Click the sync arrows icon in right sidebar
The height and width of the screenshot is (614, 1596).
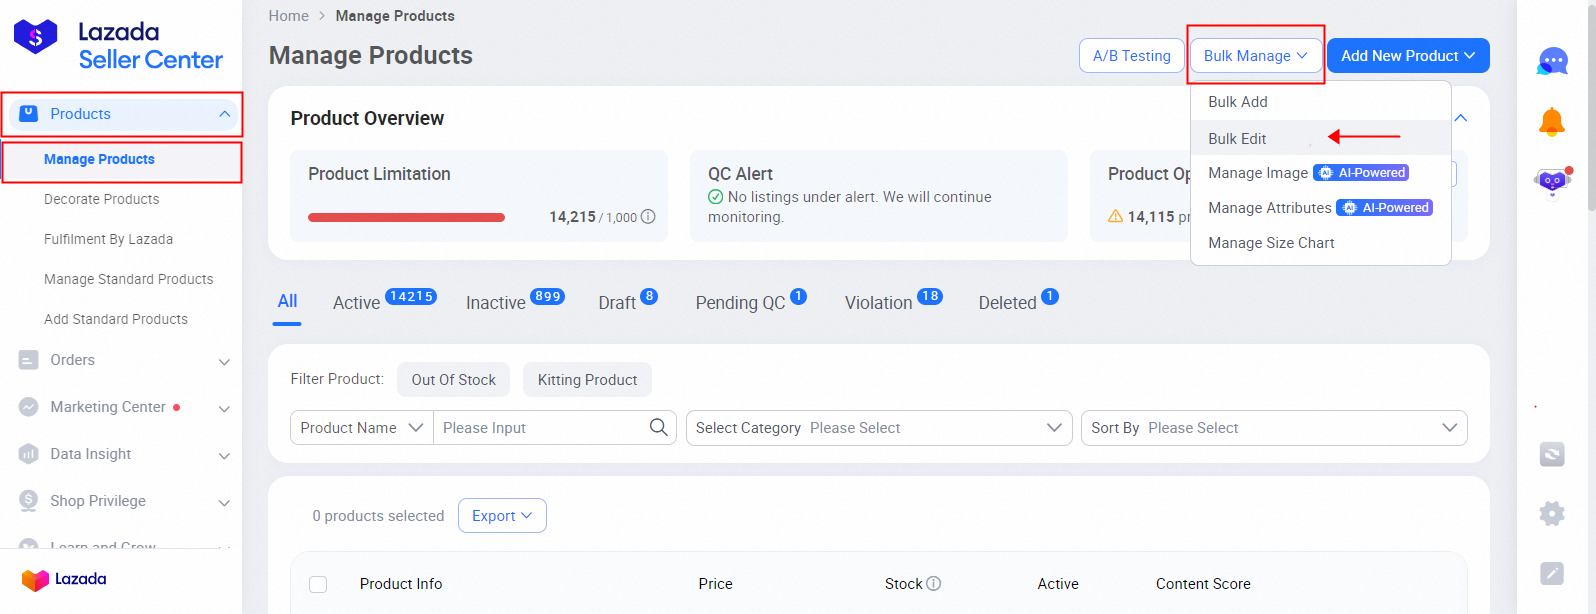tap(1552, 455)
